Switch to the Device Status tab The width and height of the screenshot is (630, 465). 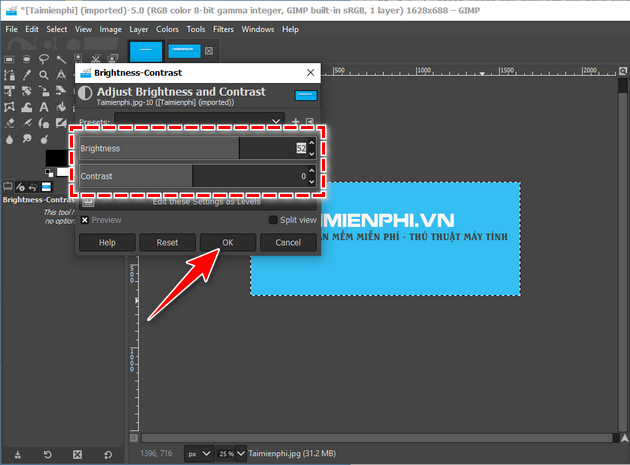pyautogui.click(x=20, y=186)
